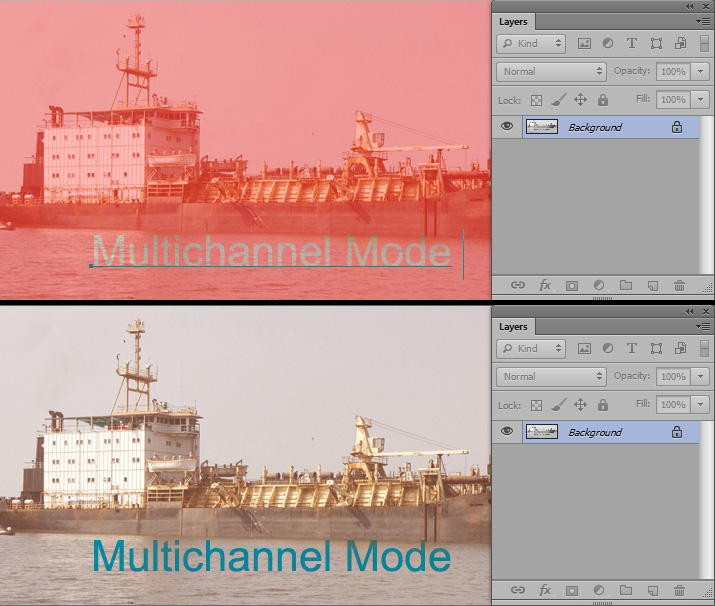Hide the Background layer in upper panel
The width and height of the screenshot is (715, 606).
pos(508,127)
